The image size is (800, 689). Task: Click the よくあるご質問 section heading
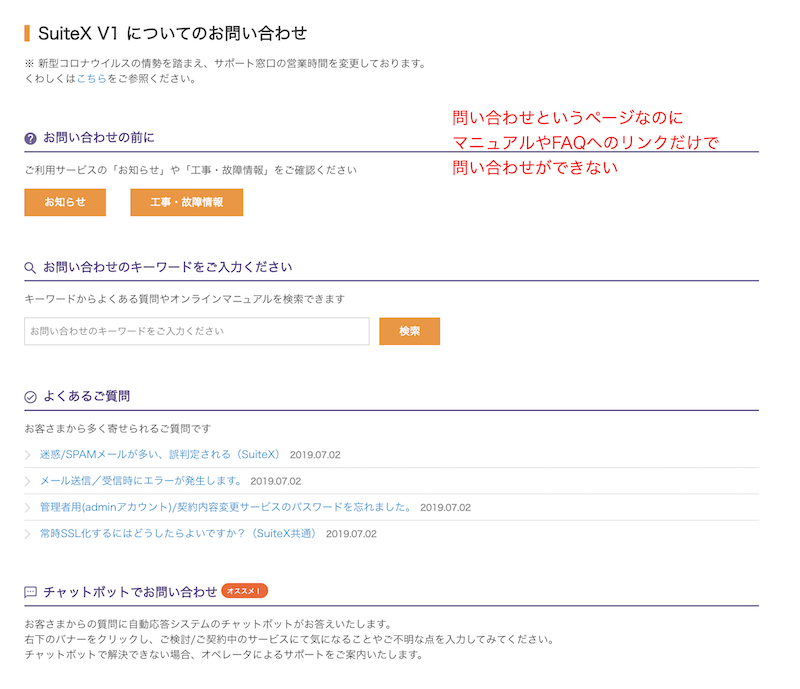click(87, 396)
